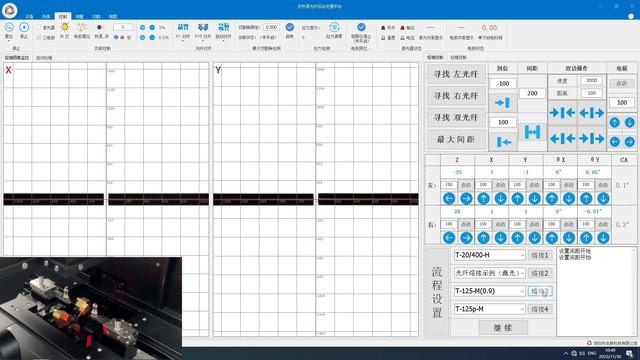The width and height of the screenshot is (640, 360).
Task: Select the radio button below the ribbon number field
Action: (x=116, y=37)
